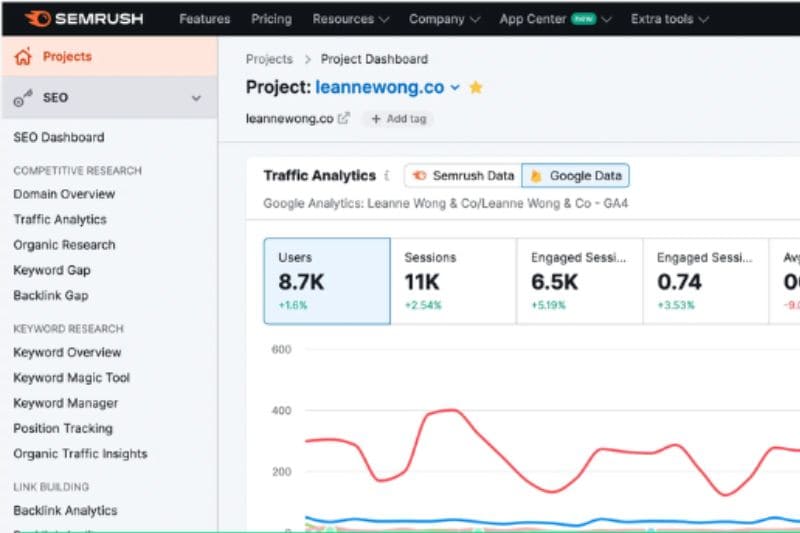Click the leannewong.co project title link

[x=380, y=87]
